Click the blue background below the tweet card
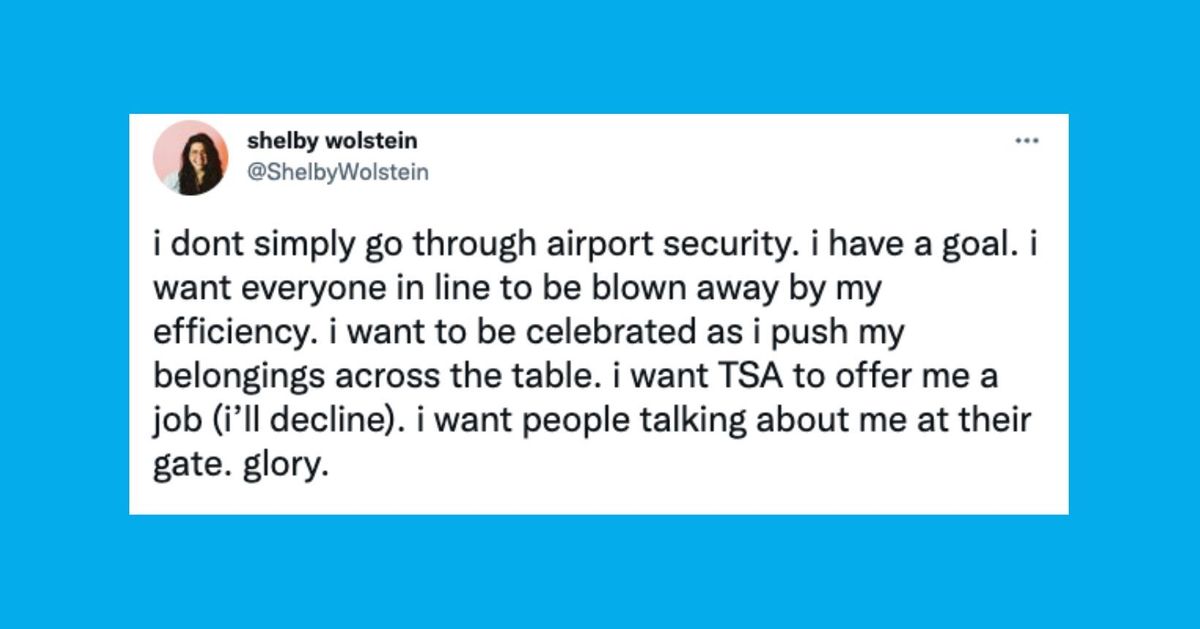The height and width of the screenshot is (629, 1200). (600, 572)
